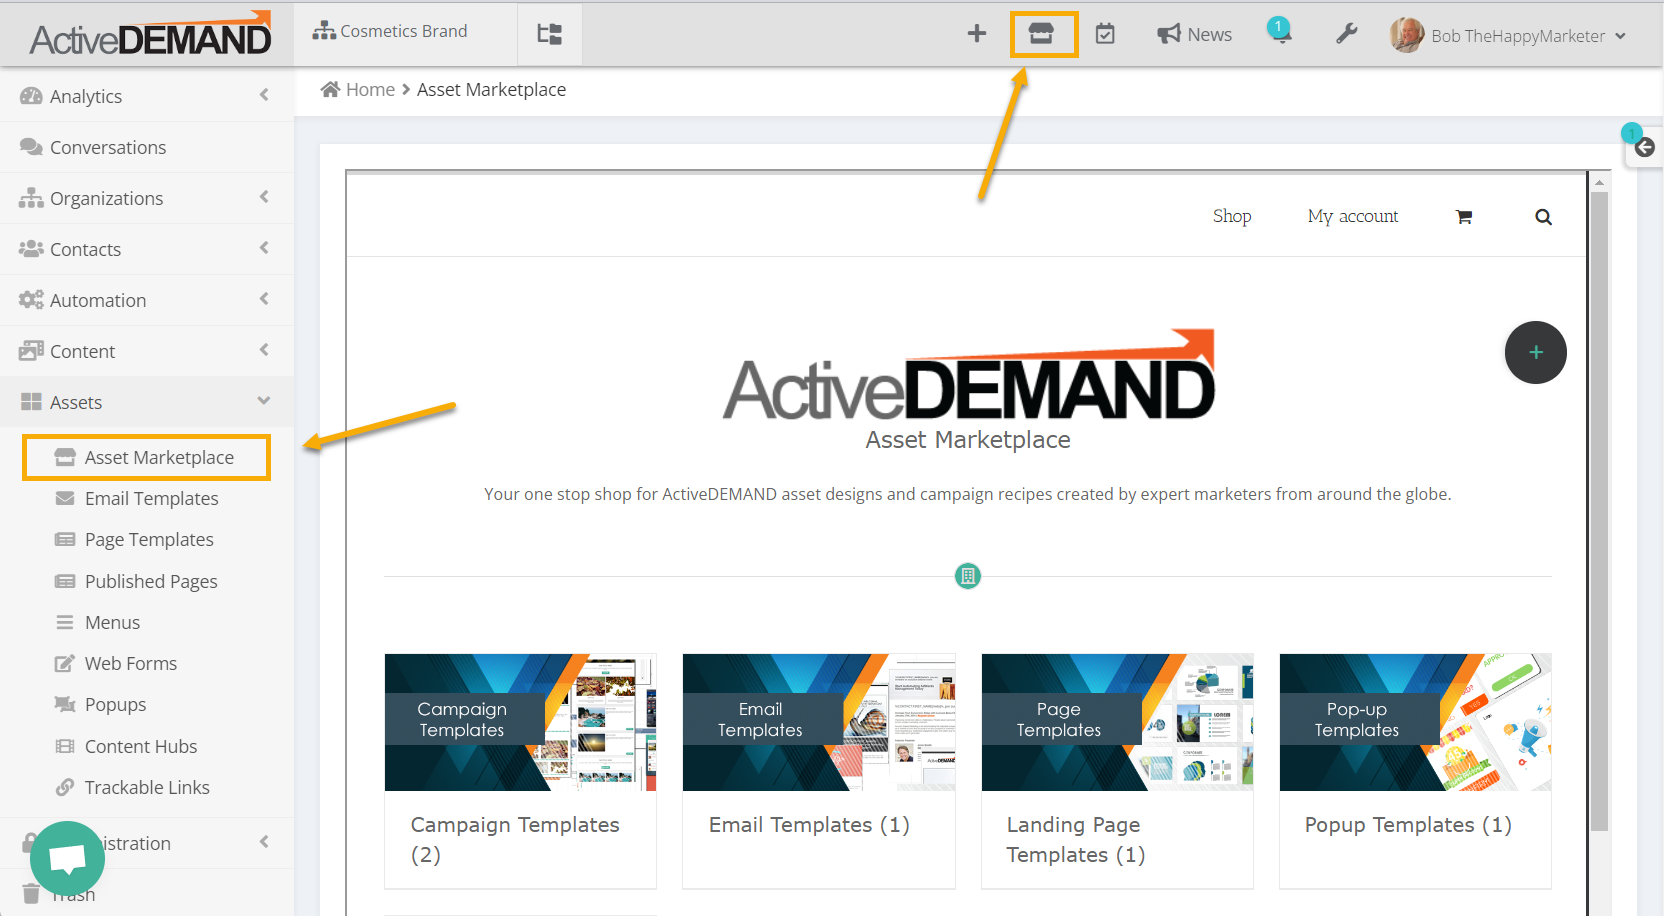Open Trackable Links in sidebar
The image size is (1664, 916).
tap(147, 787)
